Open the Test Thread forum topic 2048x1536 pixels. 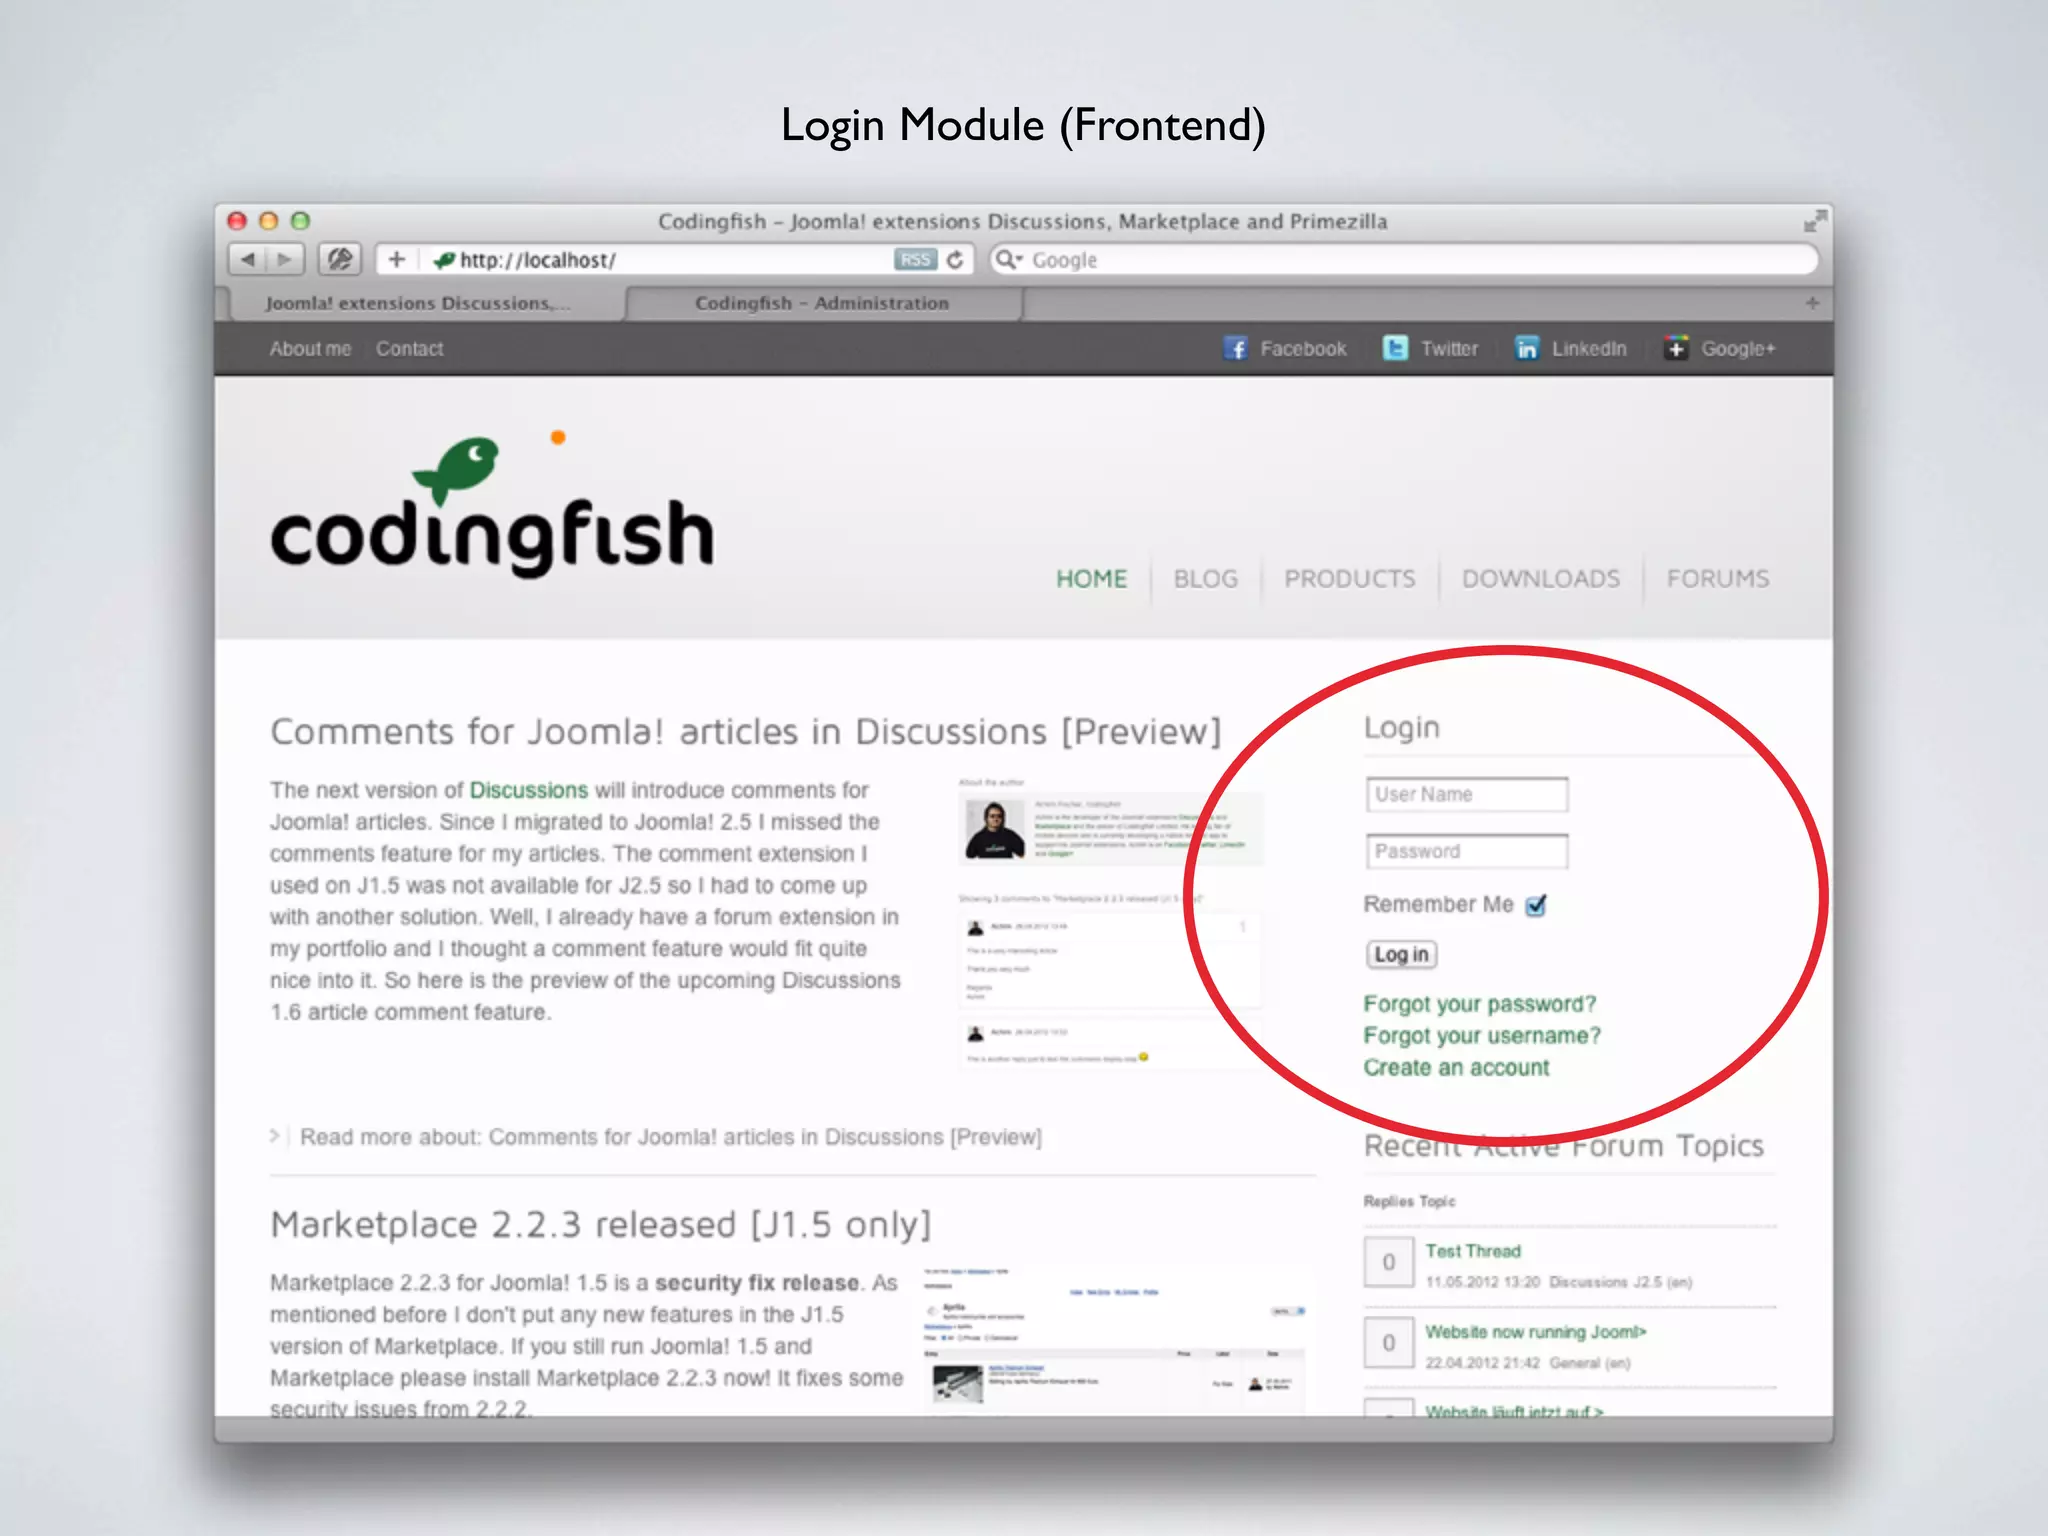coord(1472,1251)
